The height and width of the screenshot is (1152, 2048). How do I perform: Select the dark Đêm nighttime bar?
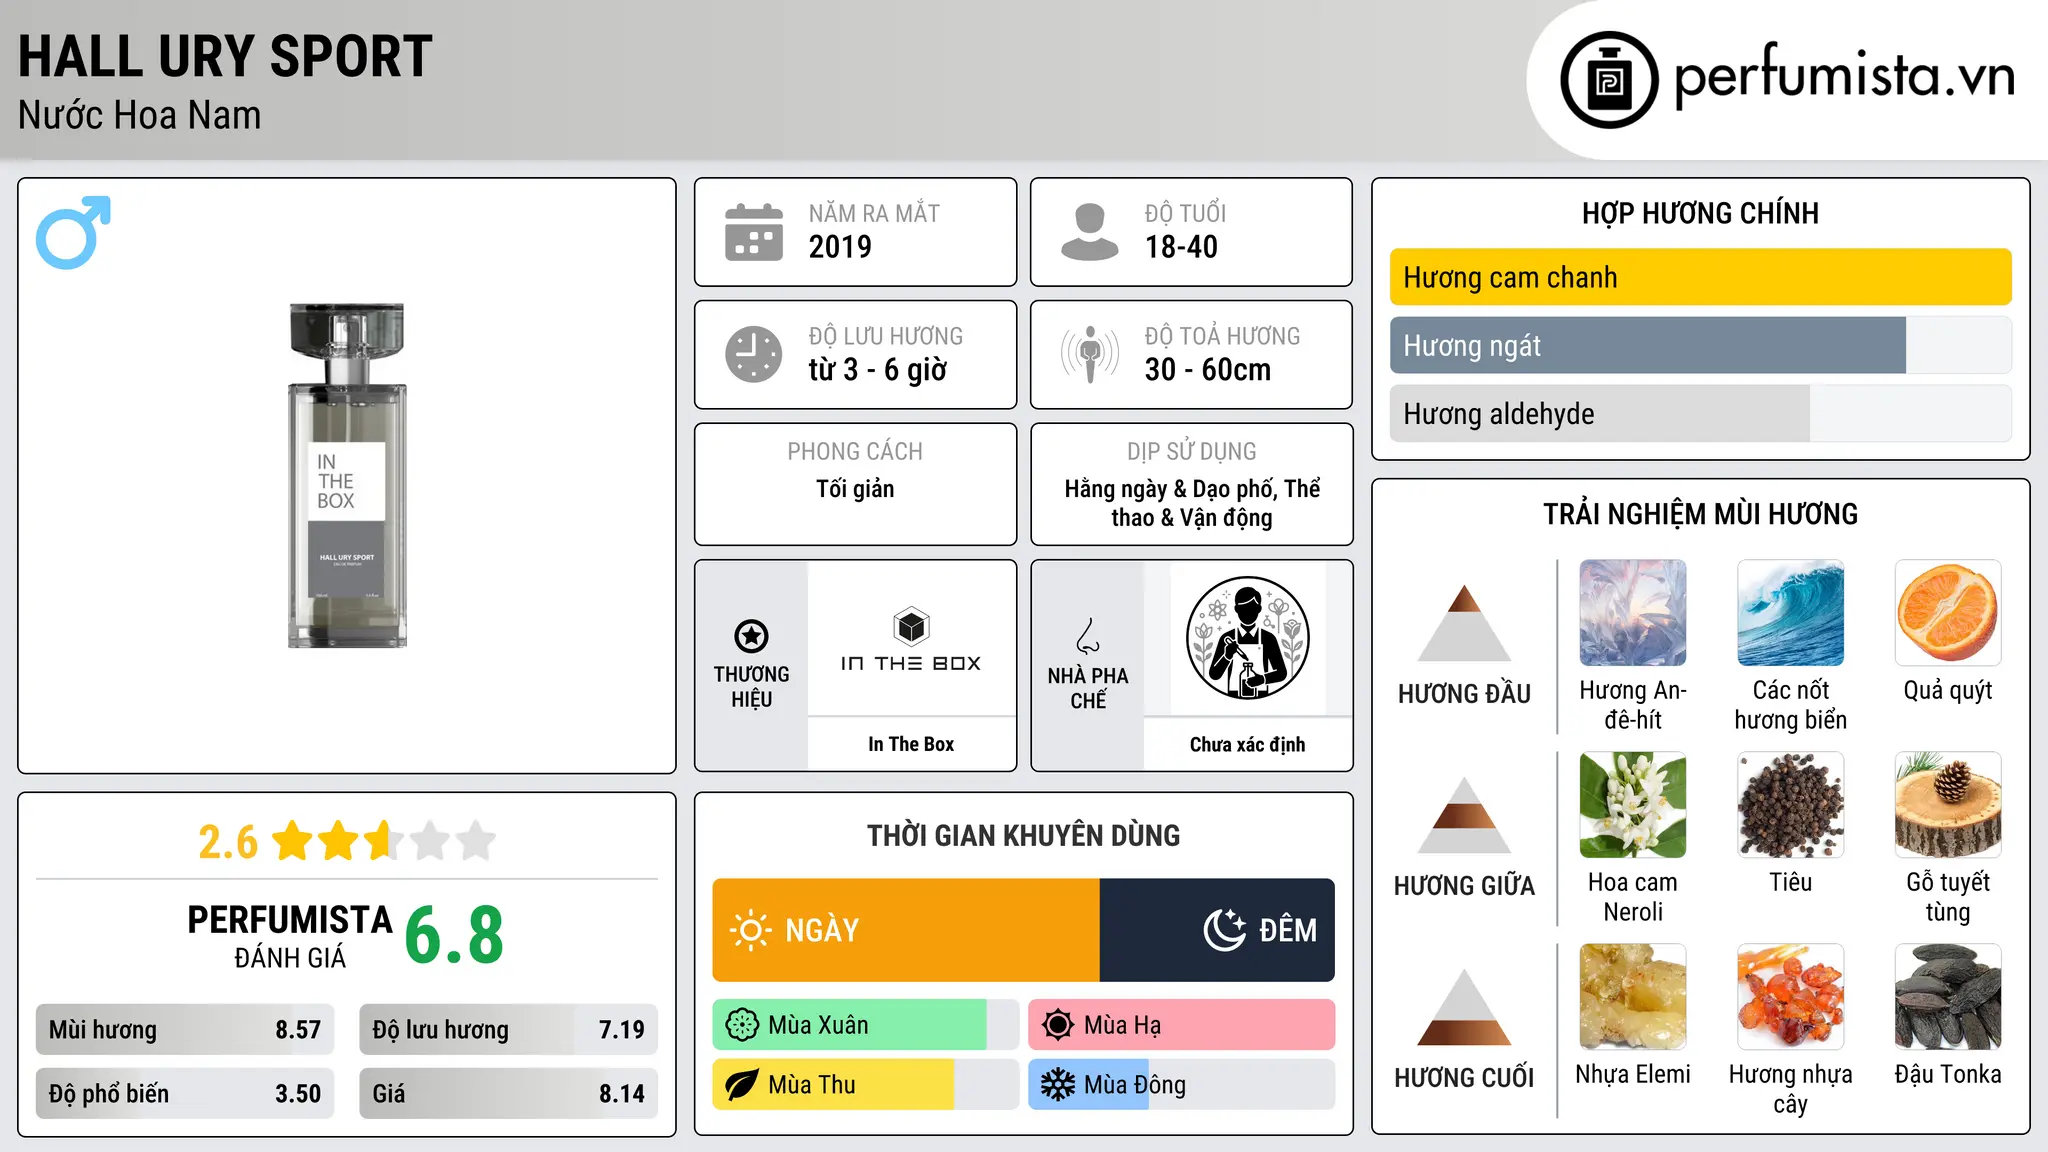[1217, 930]
